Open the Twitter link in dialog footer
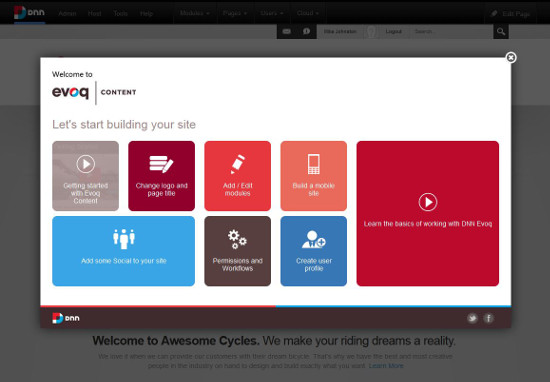 pos(472,318)
